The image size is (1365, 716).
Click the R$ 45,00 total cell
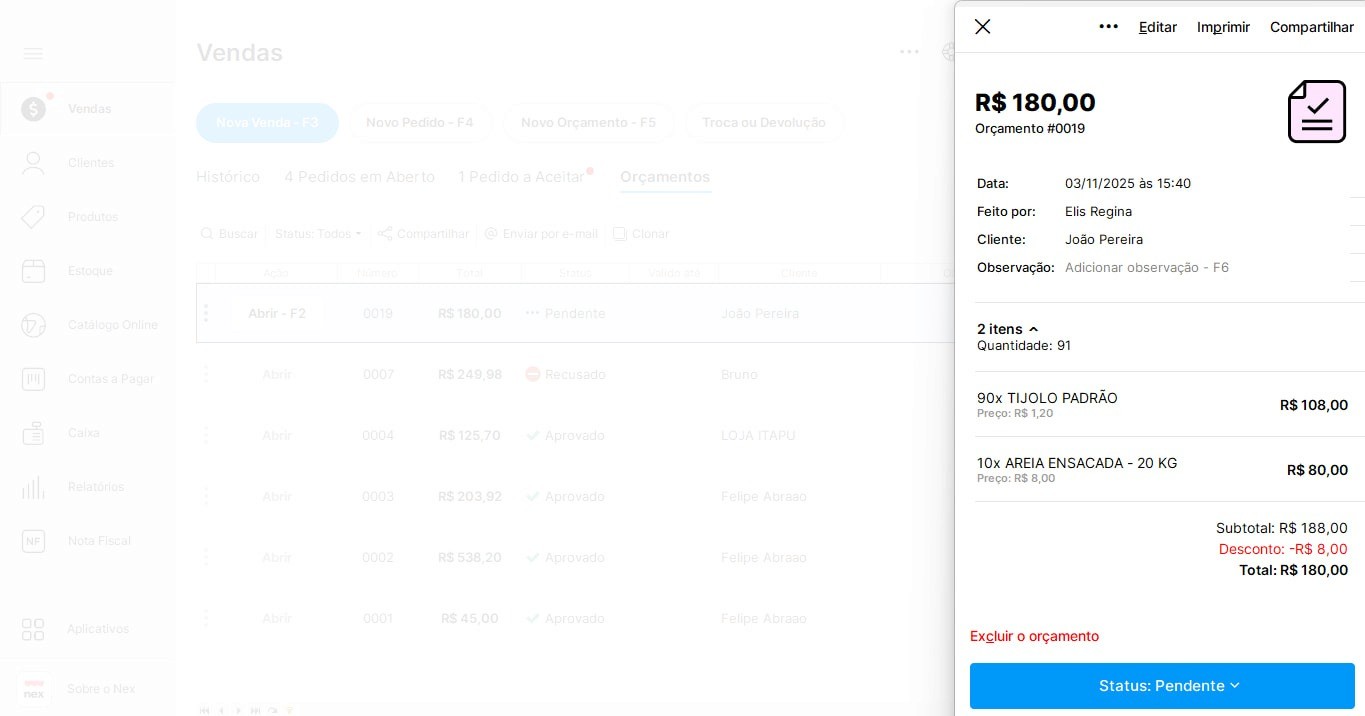point(470,619)
